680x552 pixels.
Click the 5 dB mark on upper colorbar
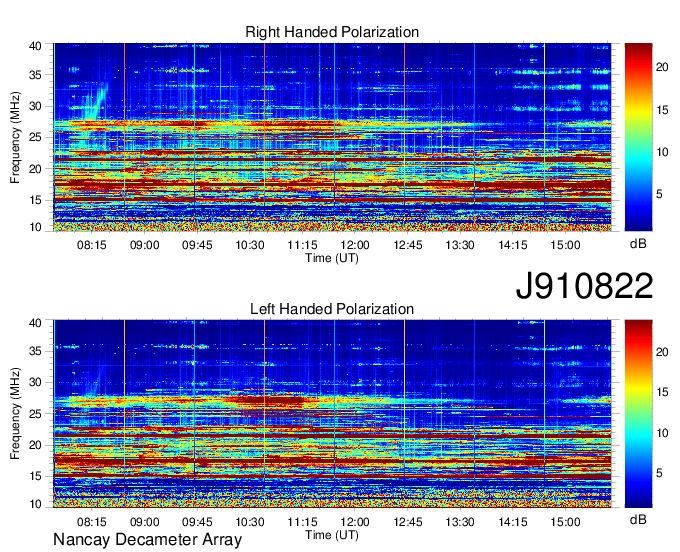[x=659, y=194]
